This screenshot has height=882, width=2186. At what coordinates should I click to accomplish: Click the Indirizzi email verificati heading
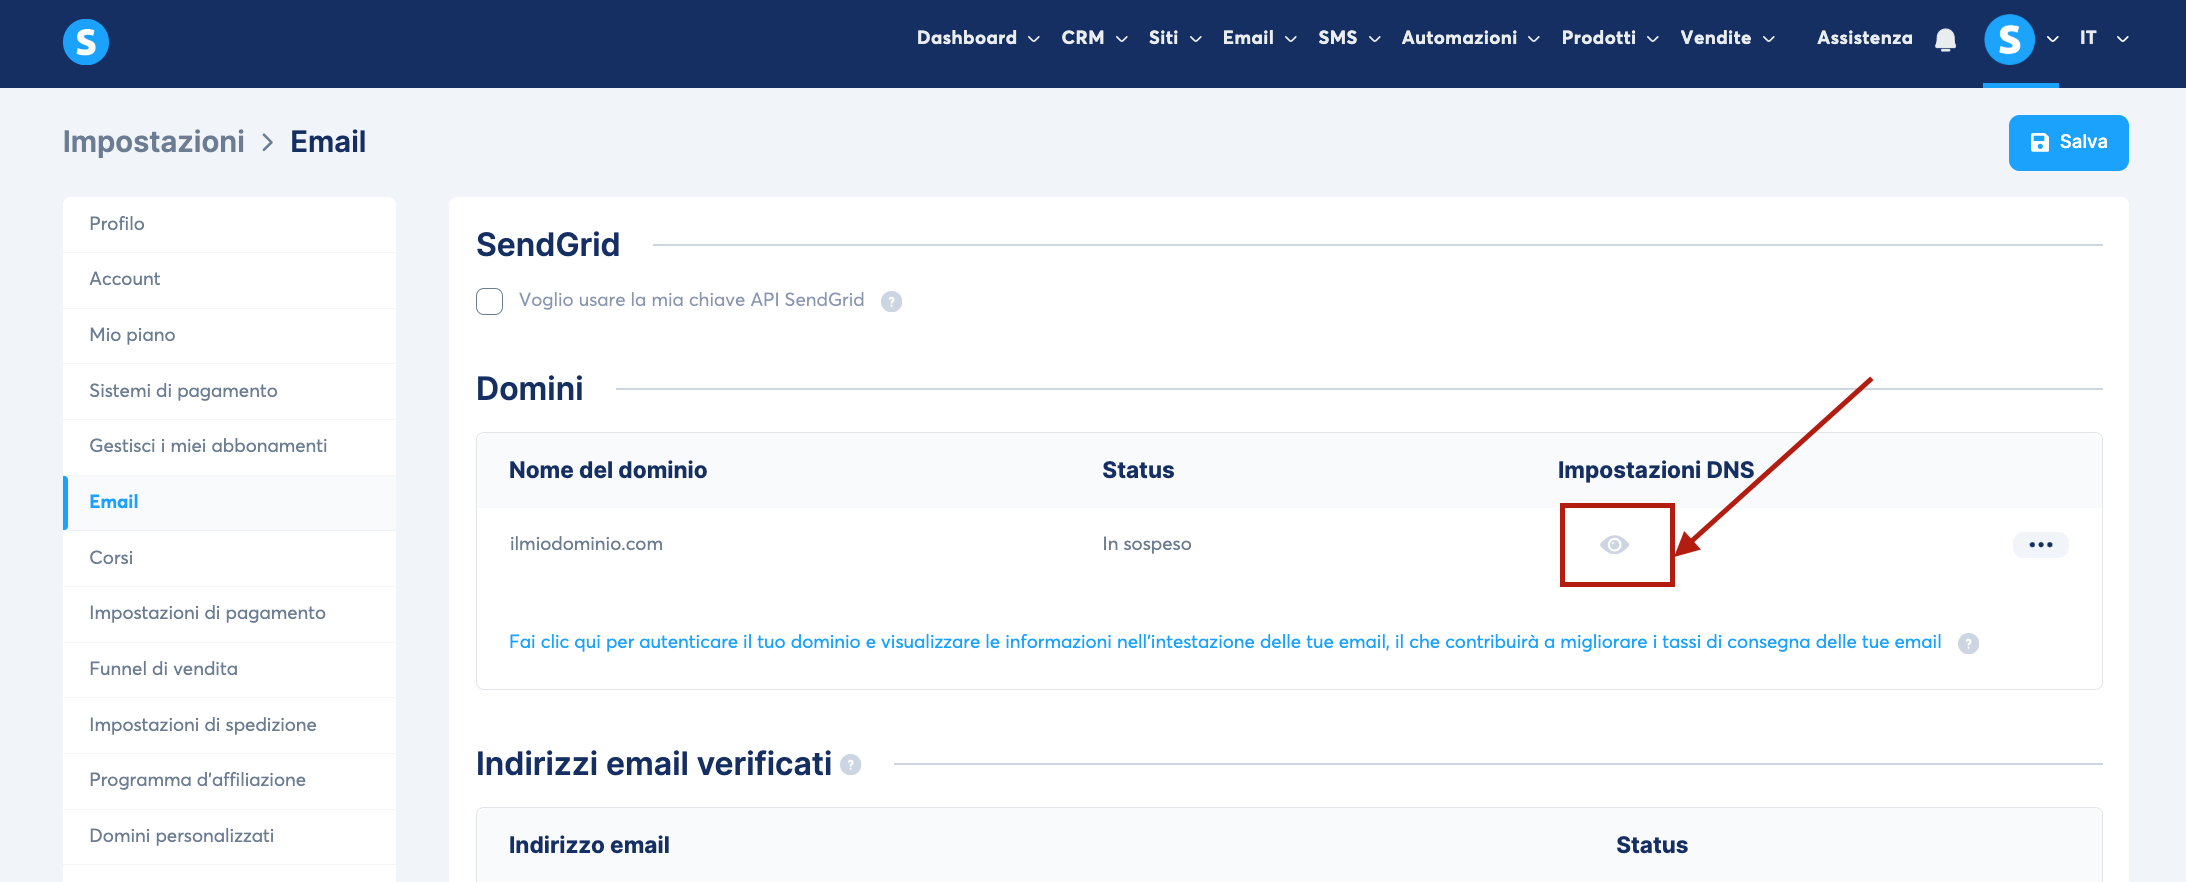tap(654, 764)
